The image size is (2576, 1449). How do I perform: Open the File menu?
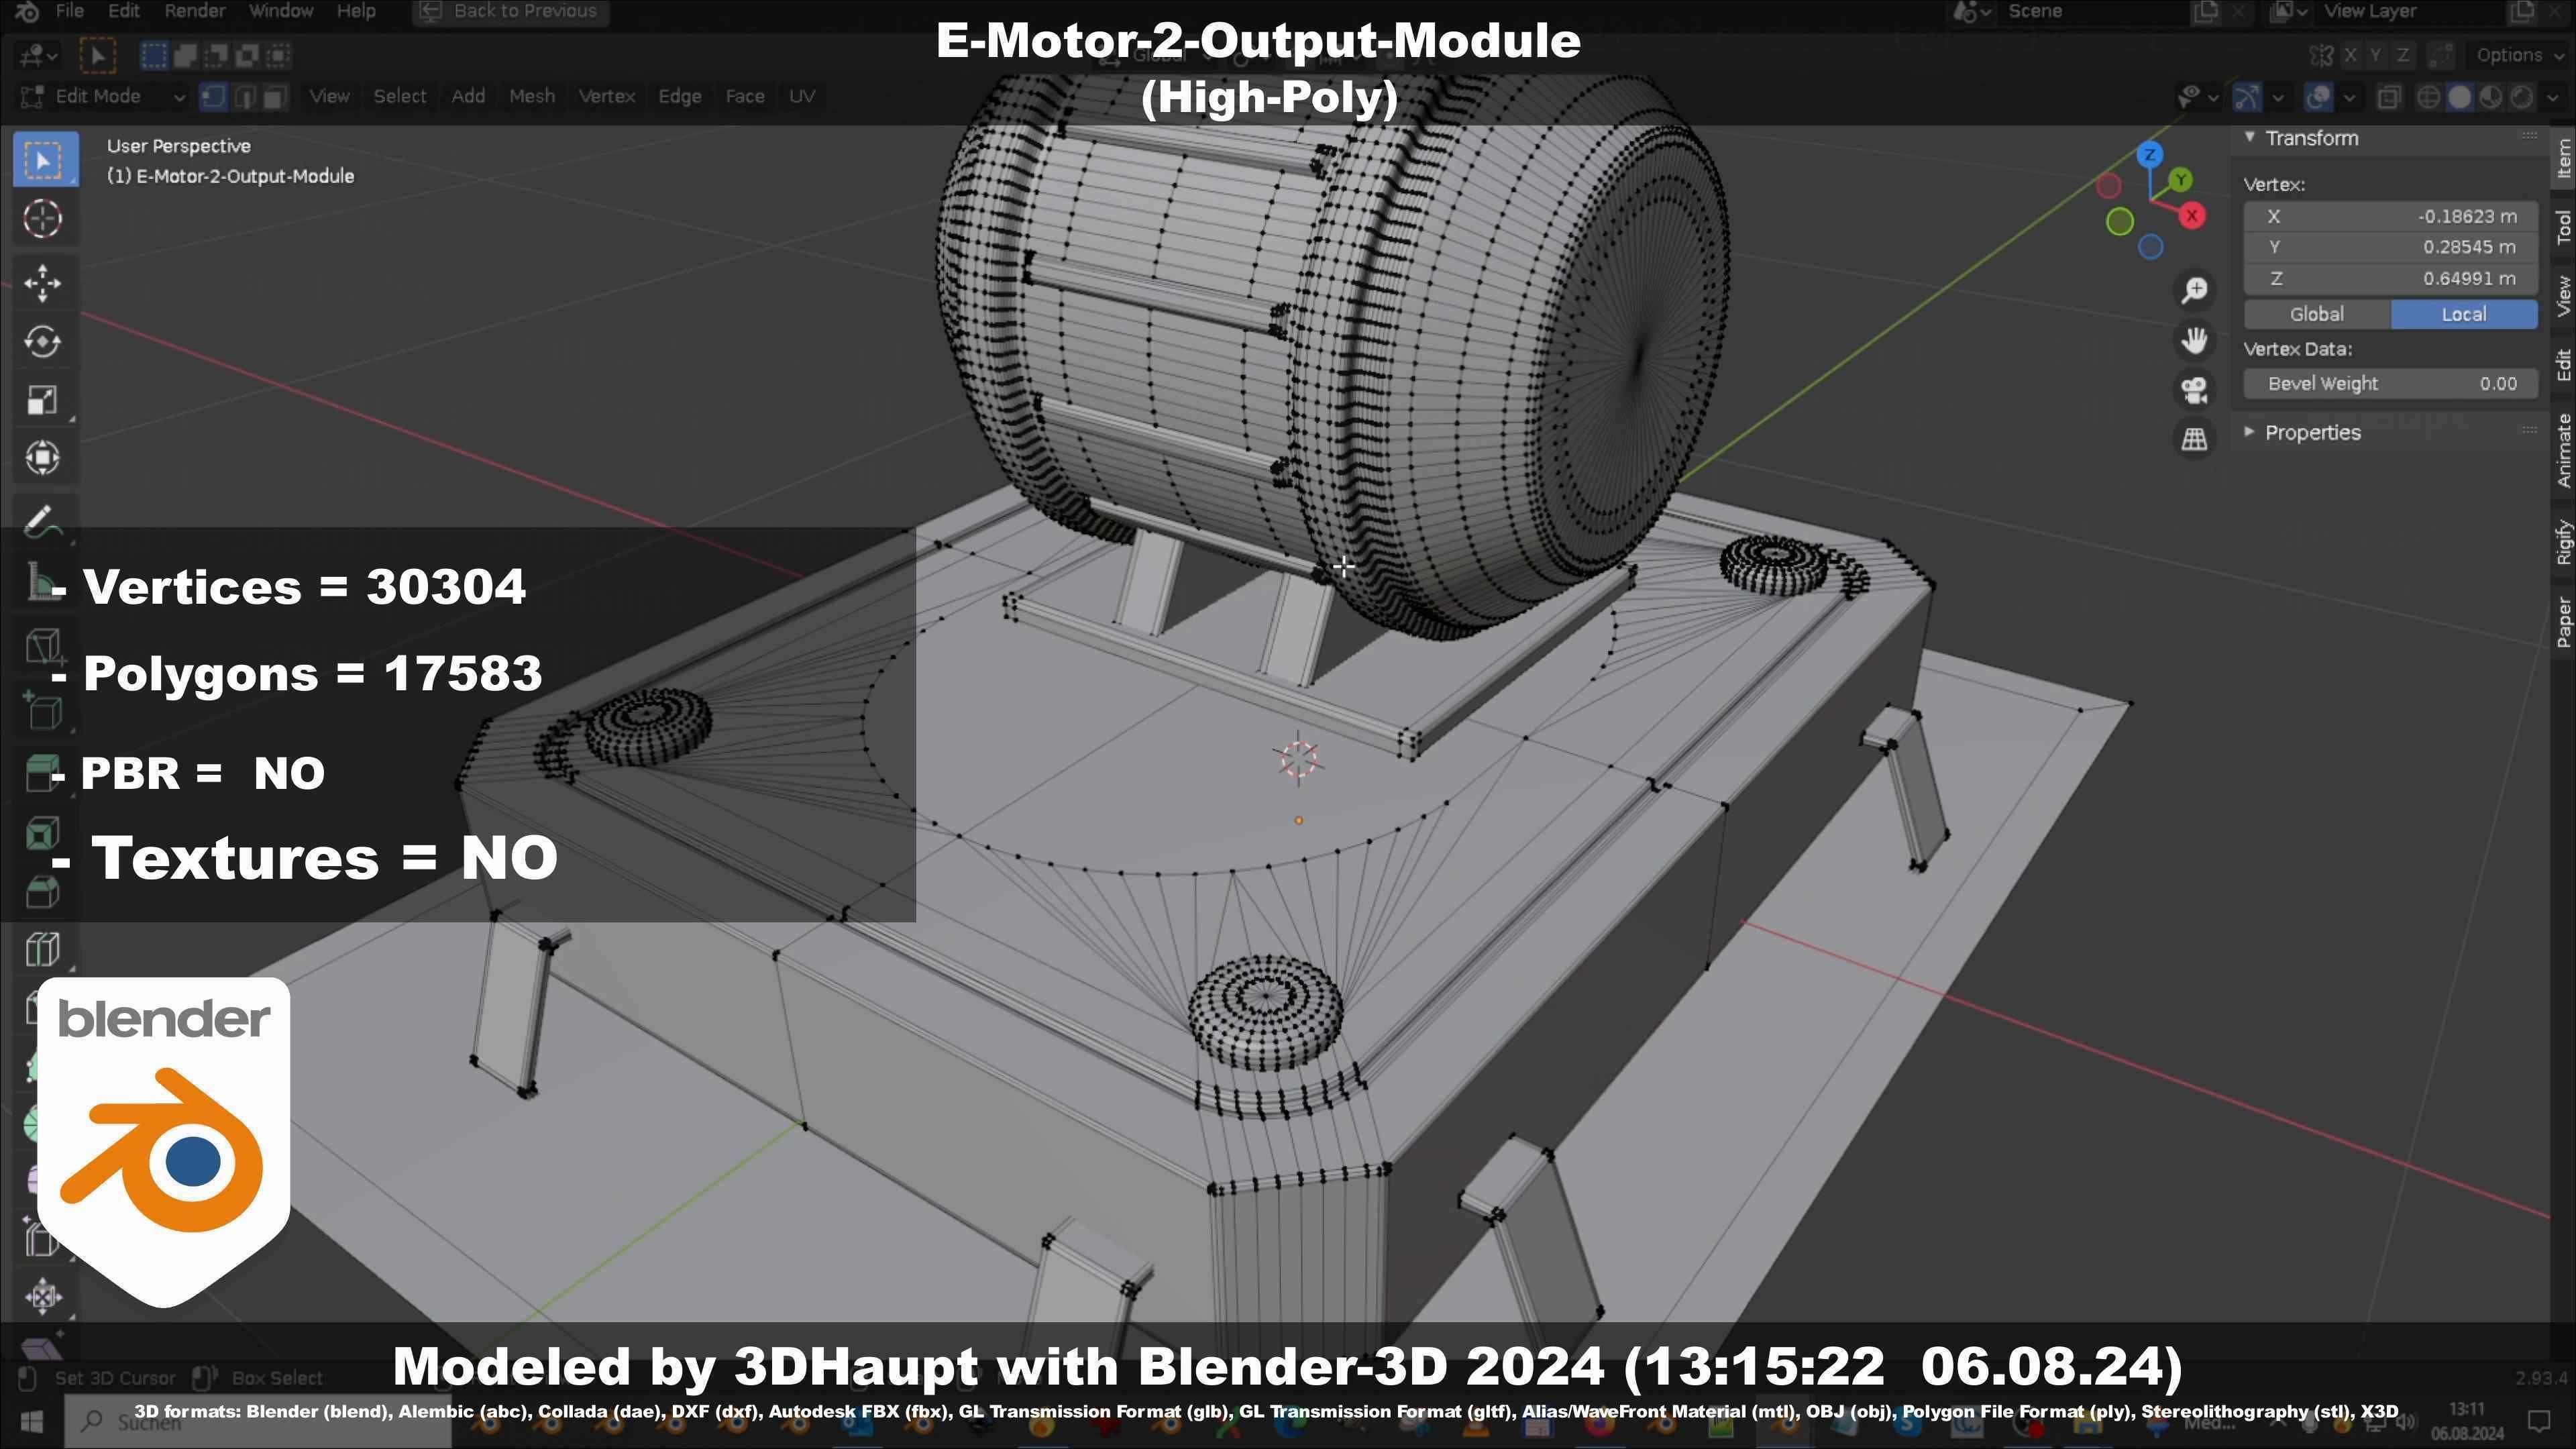69,11
